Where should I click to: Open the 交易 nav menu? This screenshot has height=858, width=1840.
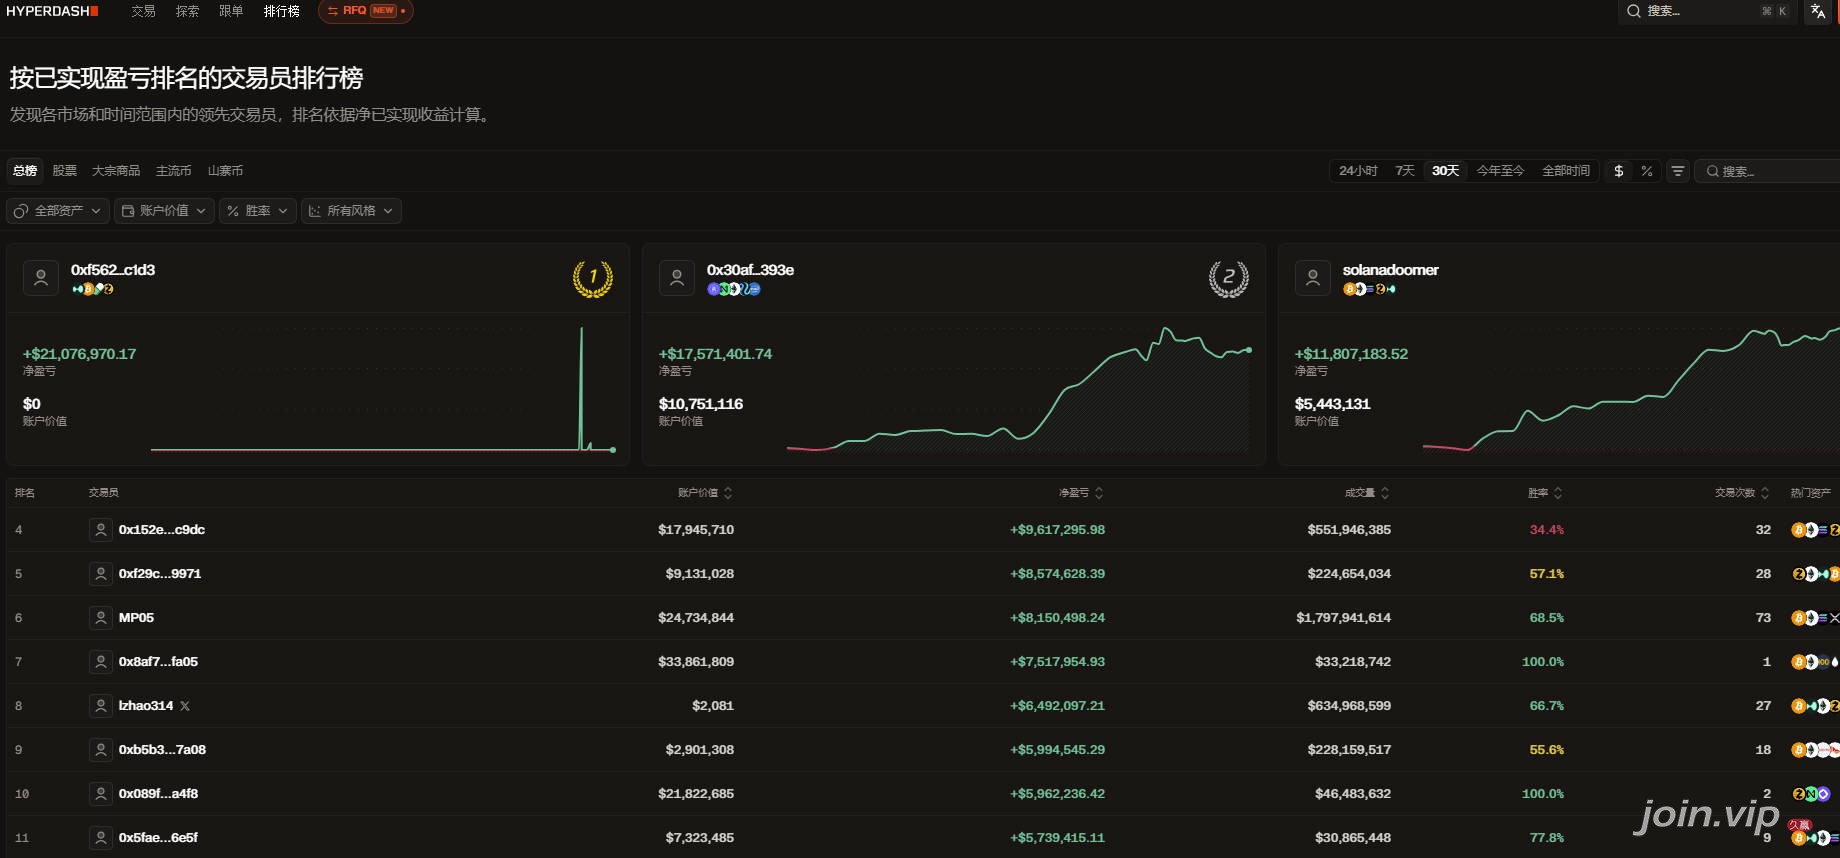[x=143, y=11]
